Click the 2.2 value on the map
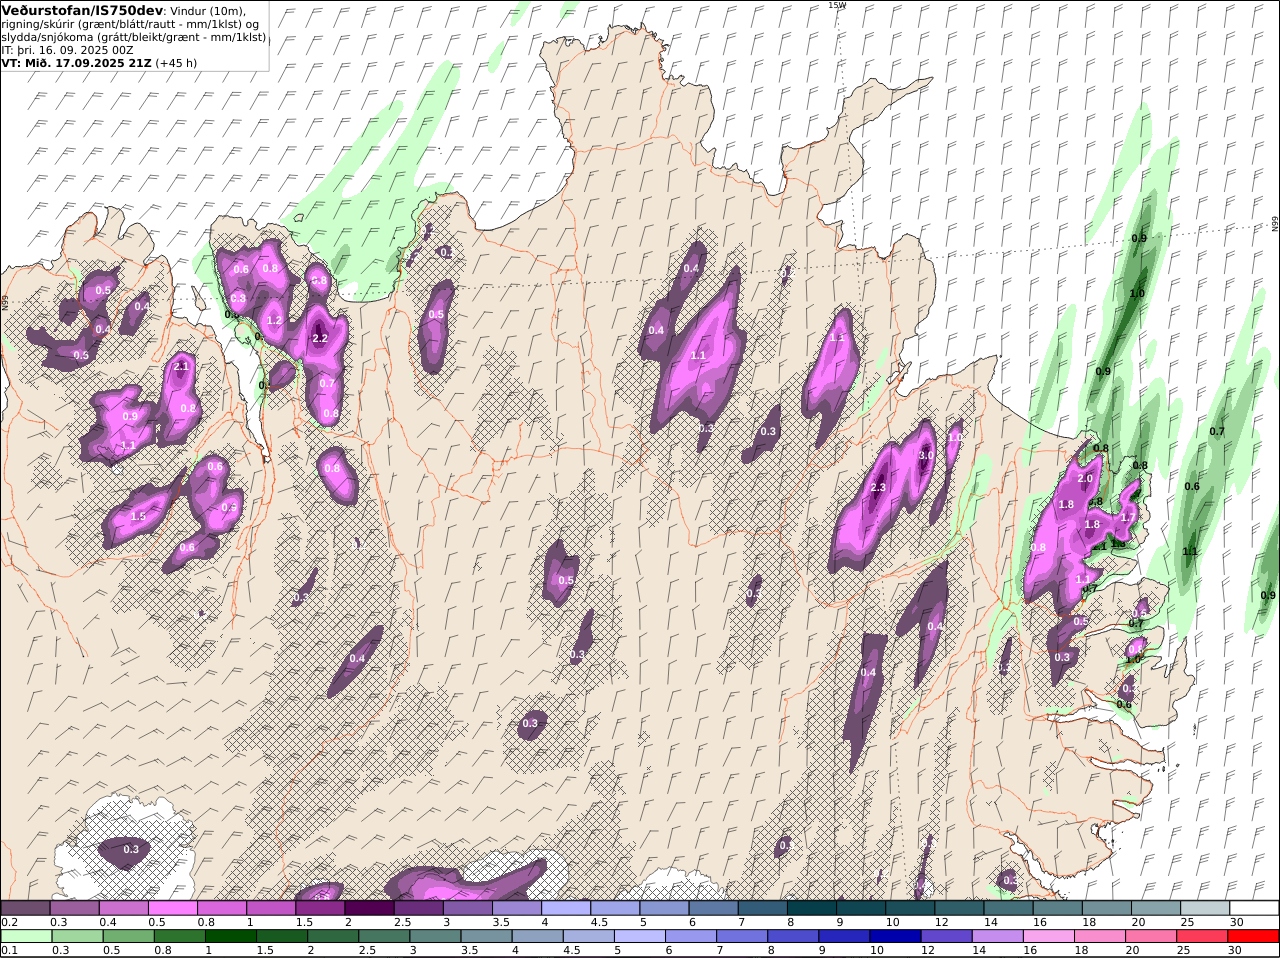This screenshot has width=1280, height=958. tap(320, 339)
